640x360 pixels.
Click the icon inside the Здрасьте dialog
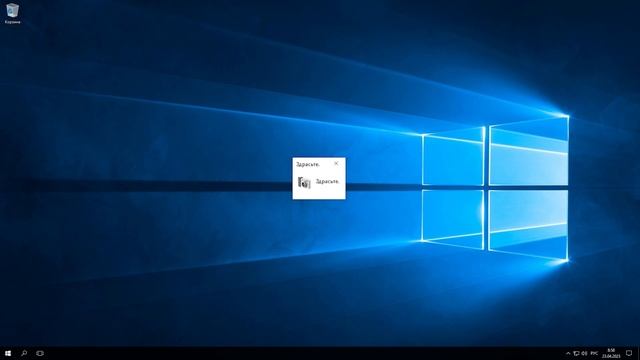point(304,182)
